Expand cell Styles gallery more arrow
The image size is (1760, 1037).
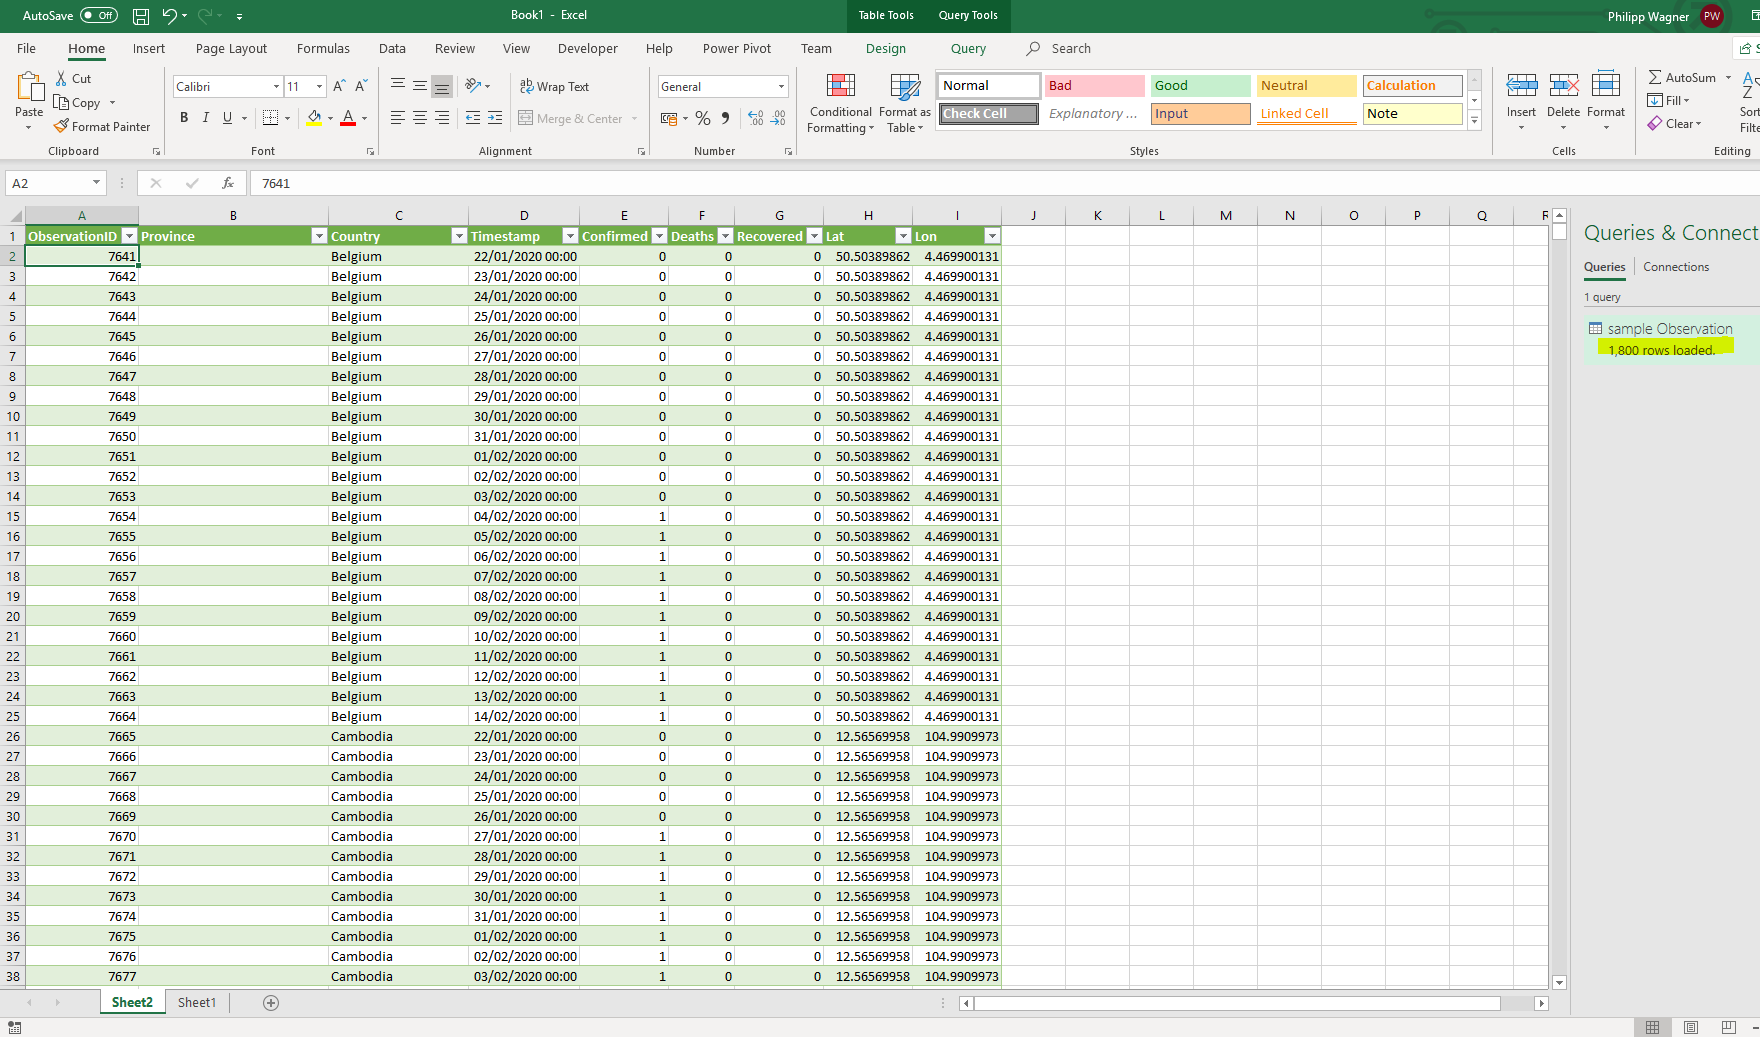(x=1475, y=121)
